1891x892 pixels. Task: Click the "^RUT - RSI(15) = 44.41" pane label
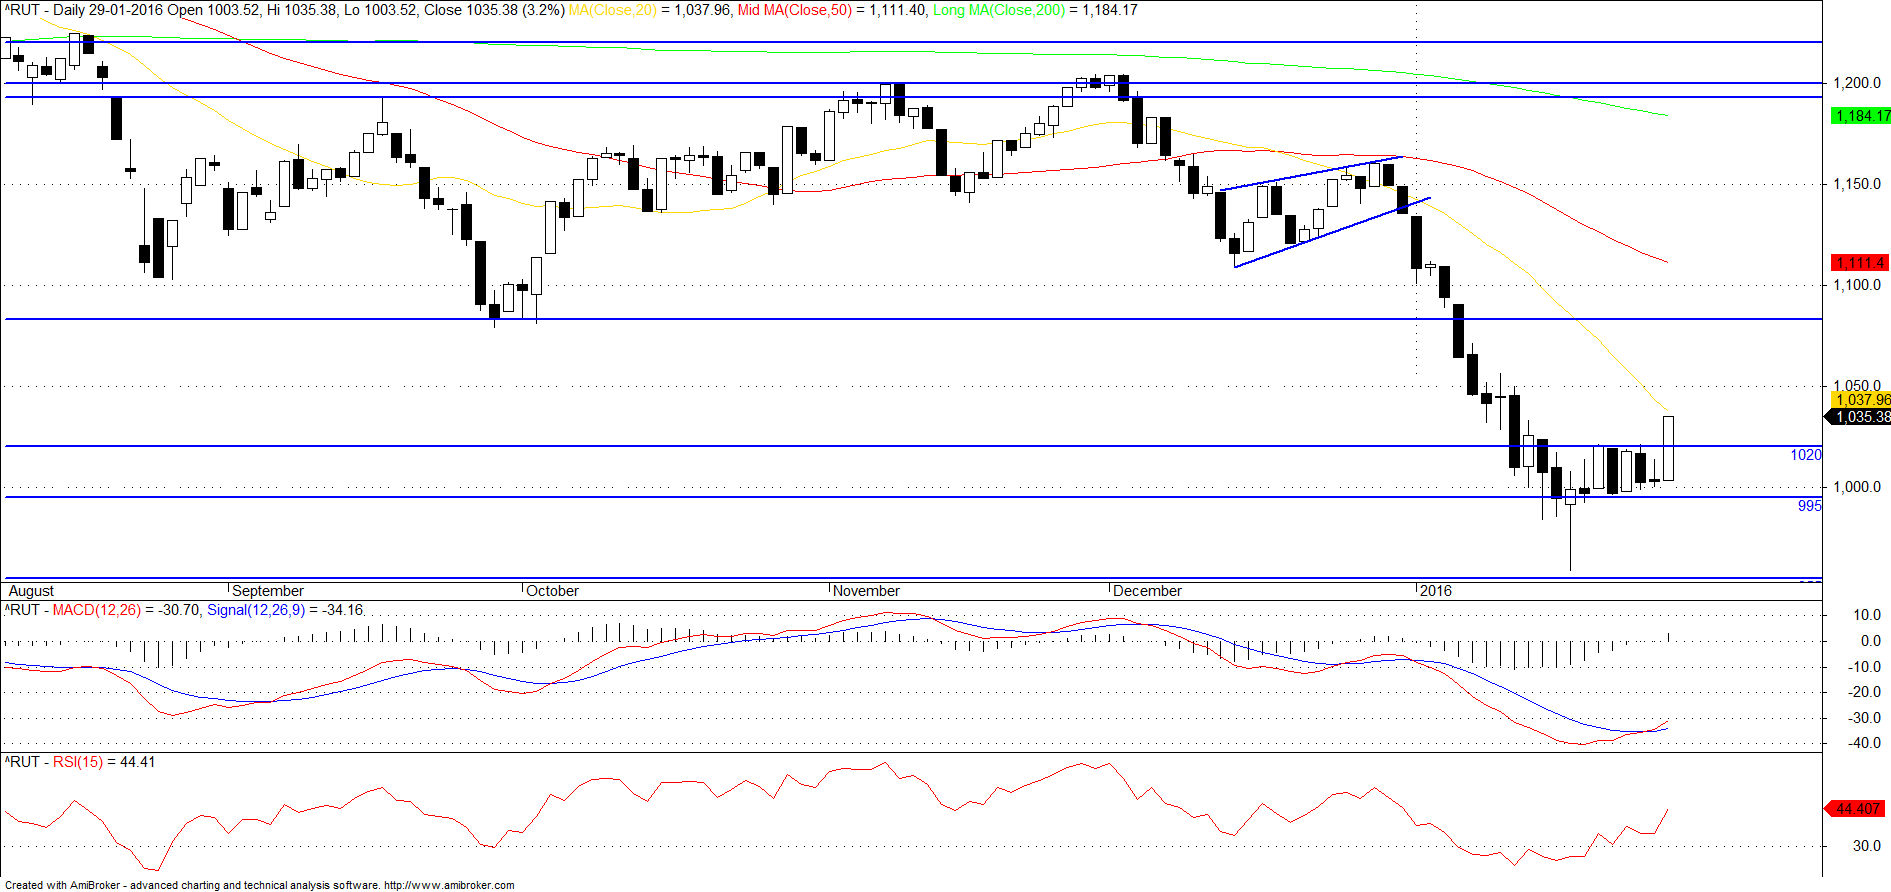80,762
